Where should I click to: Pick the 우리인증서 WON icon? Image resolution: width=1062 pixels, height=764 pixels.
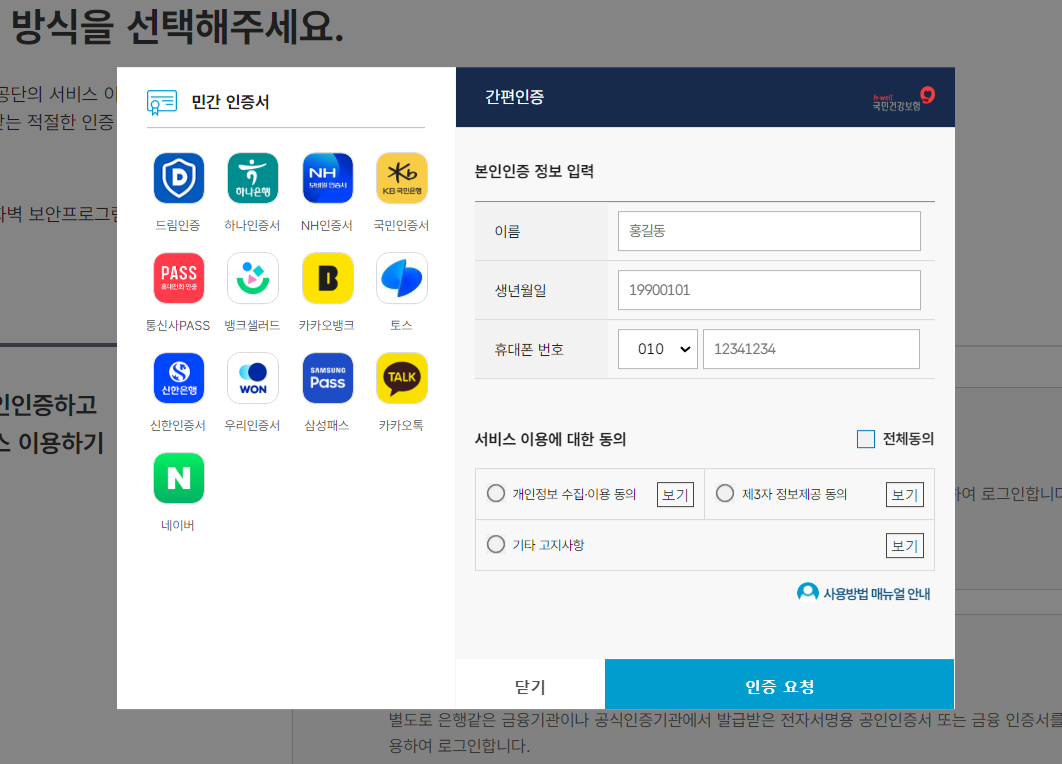(253, 378)
